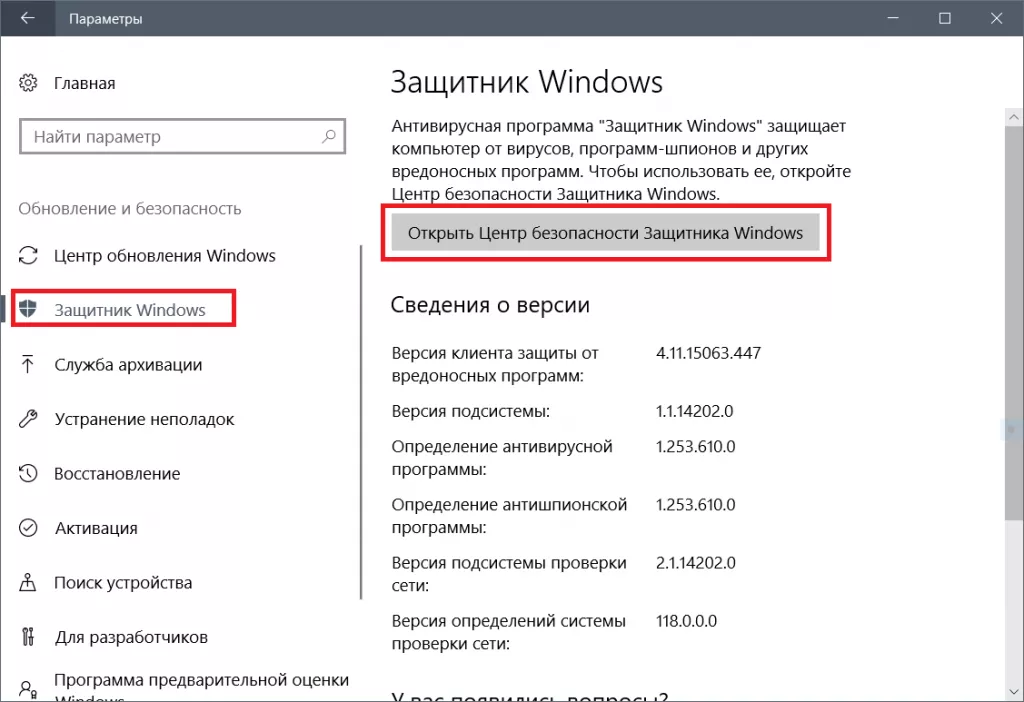Click the search magnifier icon
This screenshot has height=702, width=1024.
pyautogui.click(x=330, y=136)
